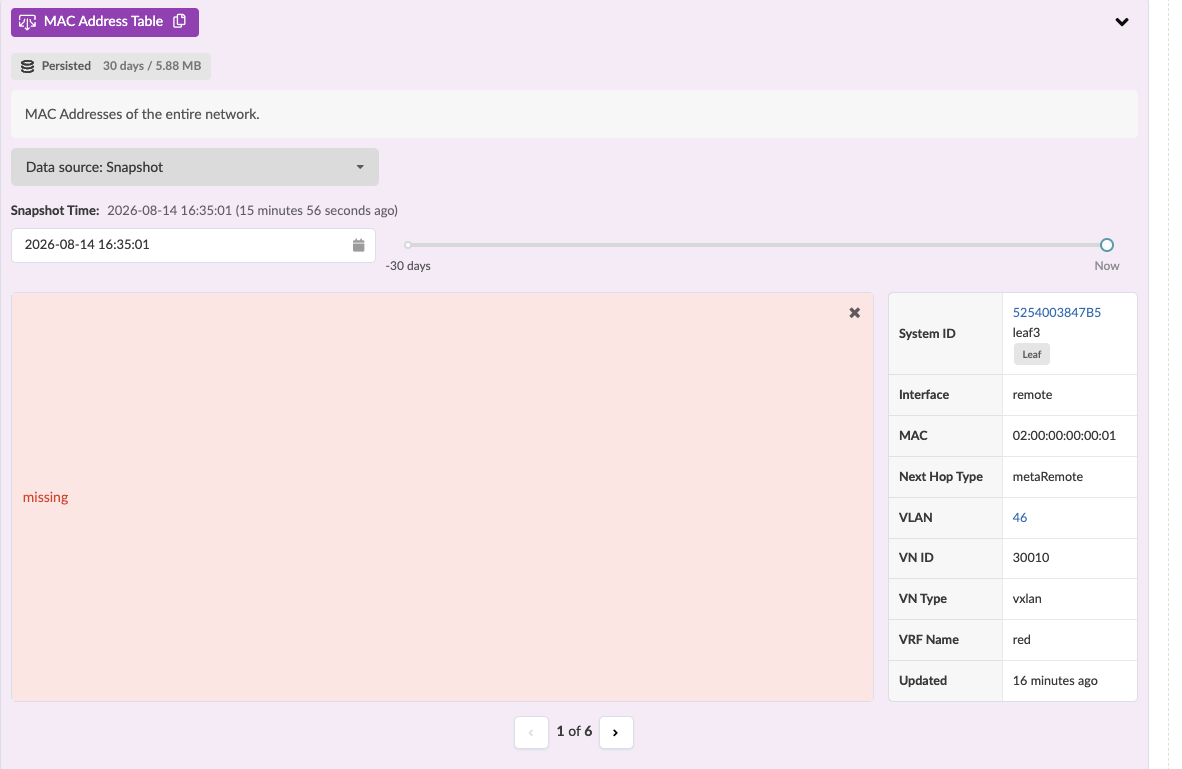Click the copy icon beside MAC Address Table
Screen dimensions: 1182x769
pyautogui.click(x=179, y=21)
